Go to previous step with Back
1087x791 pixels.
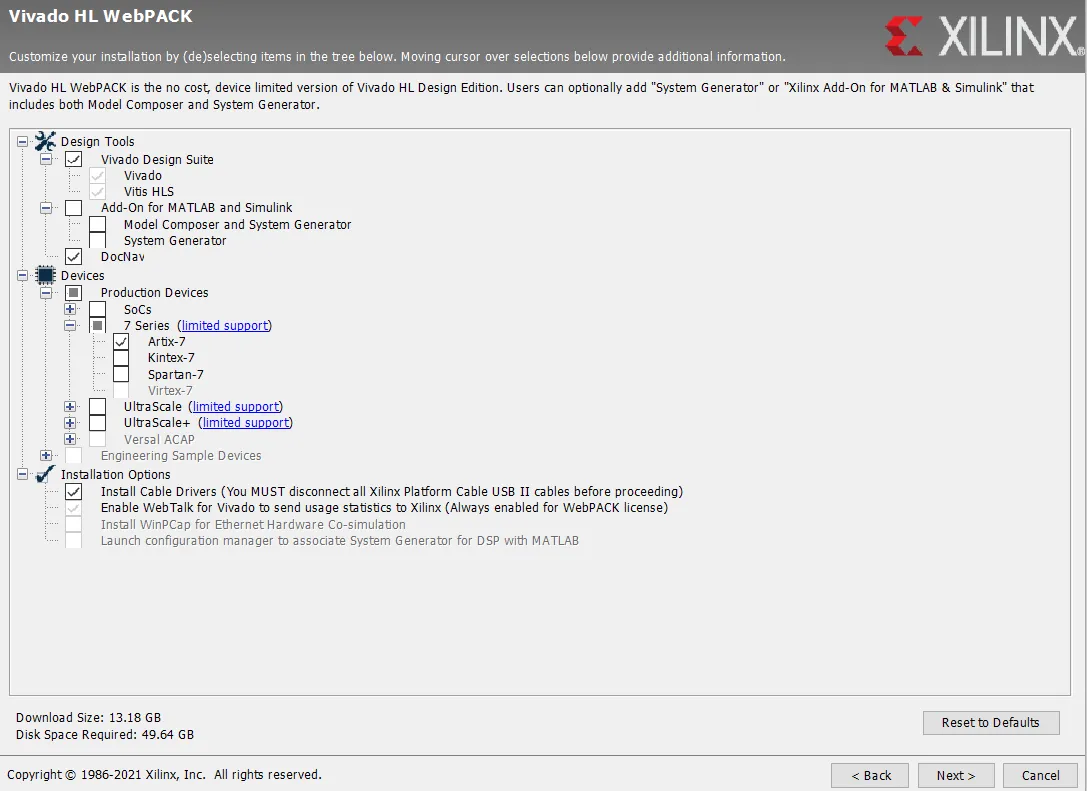click(x=870, y=775)
